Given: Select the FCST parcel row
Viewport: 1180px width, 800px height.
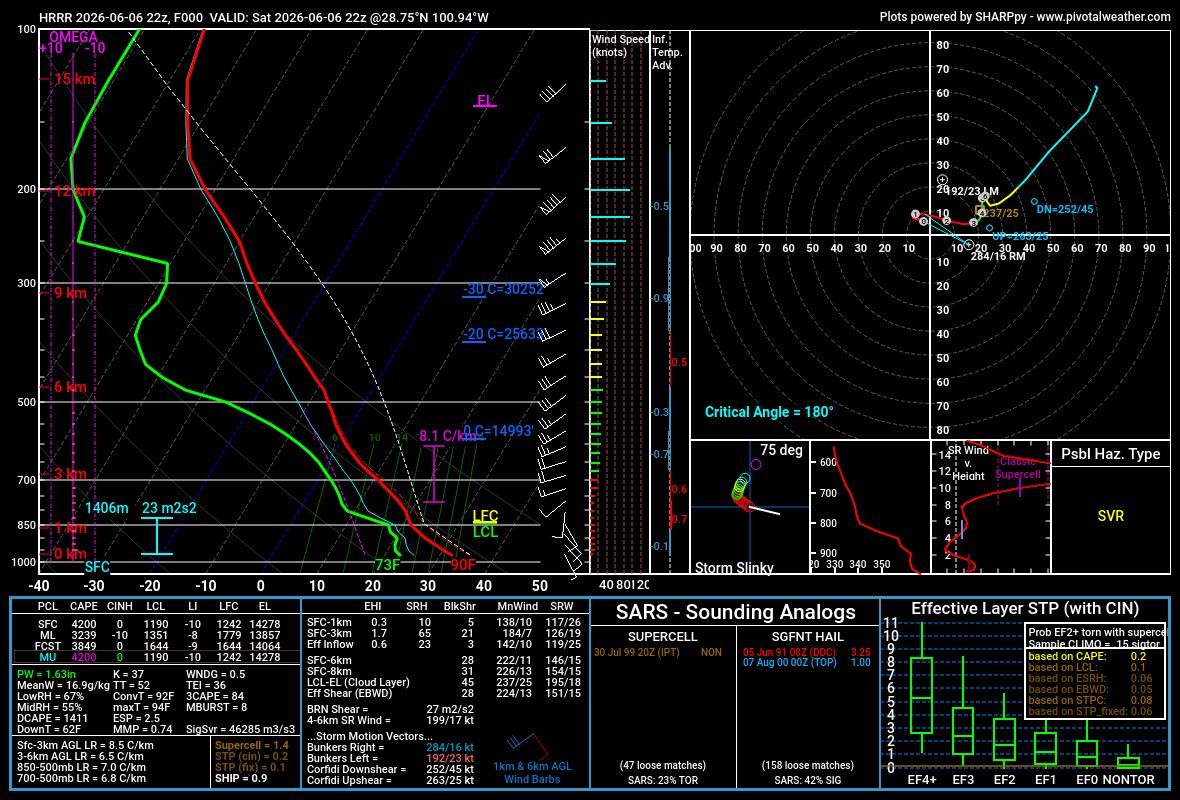Looking at the screenshot, I should click(x=156, y=646).
